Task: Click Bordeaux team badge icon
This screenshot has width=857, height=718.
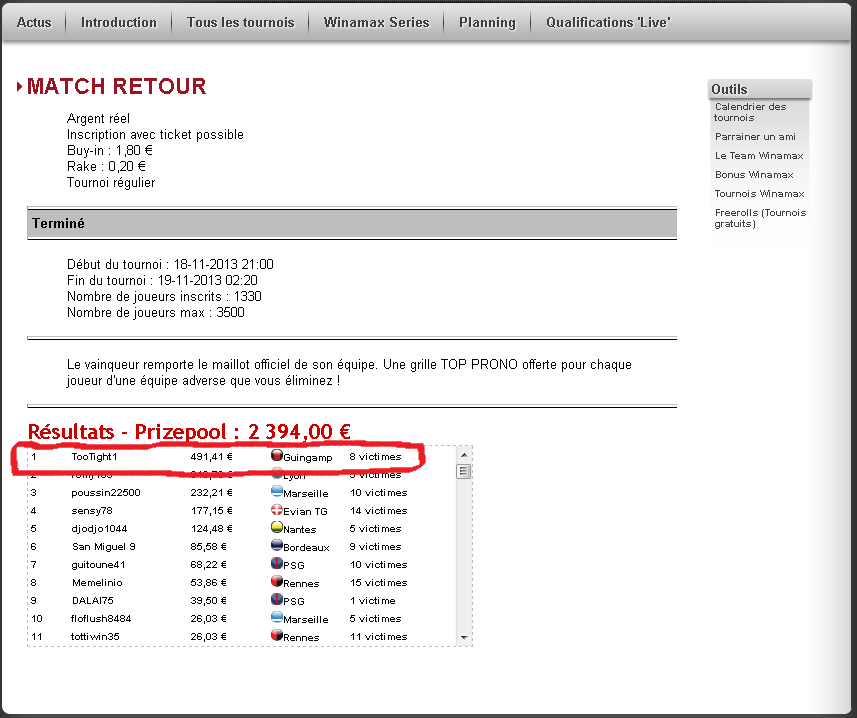Action: pos(277,545)
